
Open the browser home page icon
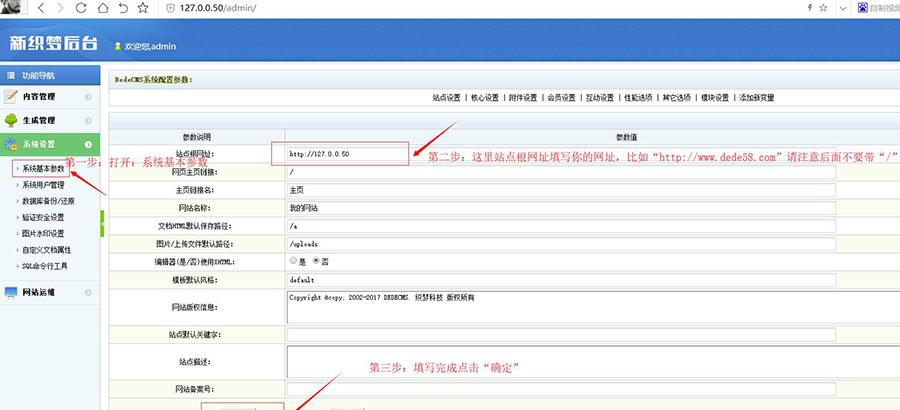click(x=102, y=8)
